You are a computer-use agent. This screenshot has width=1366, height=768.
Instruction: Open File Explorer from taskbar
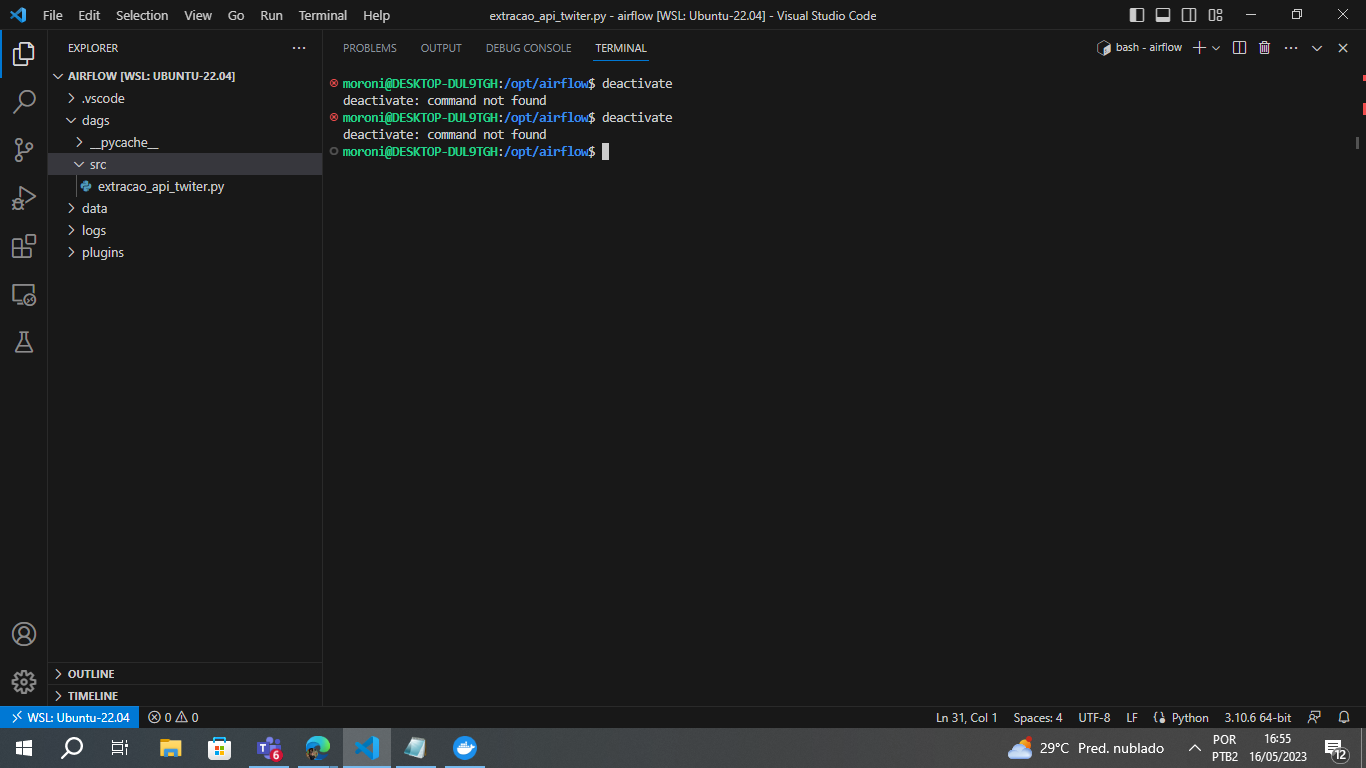[x=171, y=748]
